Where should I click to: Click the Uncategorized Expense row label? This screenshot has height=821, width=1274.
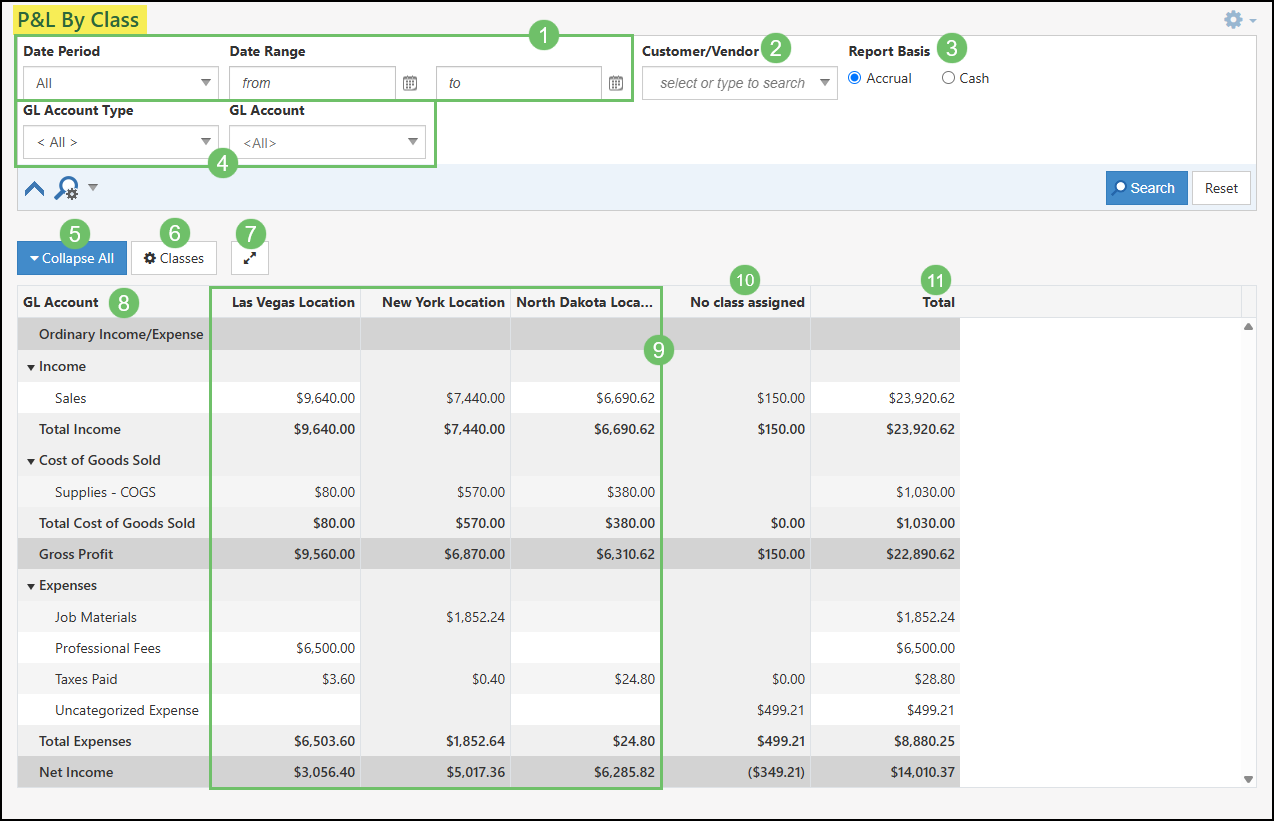tap(127, 710)
